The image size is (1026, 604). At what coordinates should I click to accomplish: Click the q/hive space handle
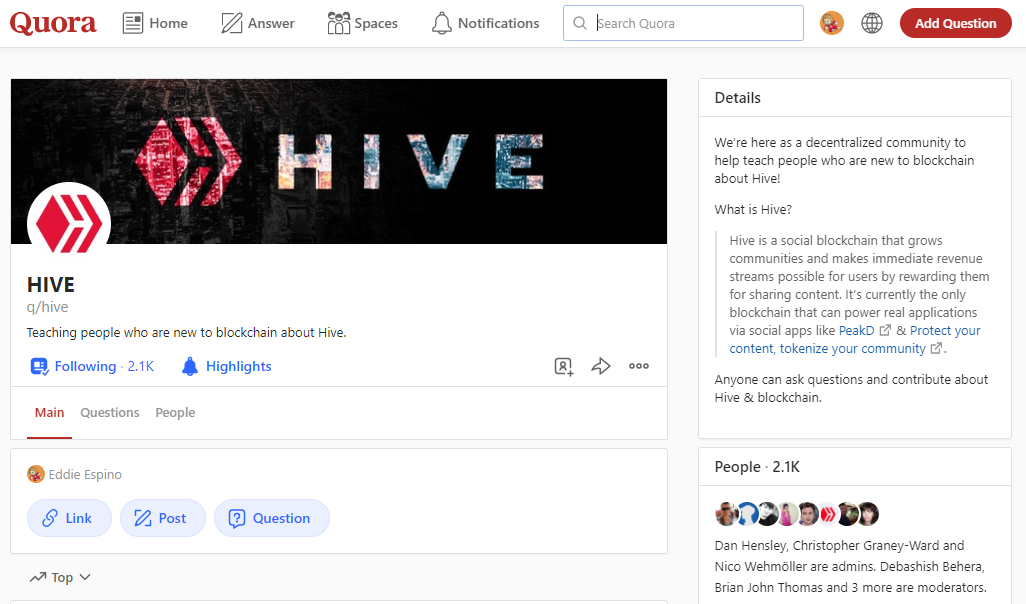[x=47, y=308]
